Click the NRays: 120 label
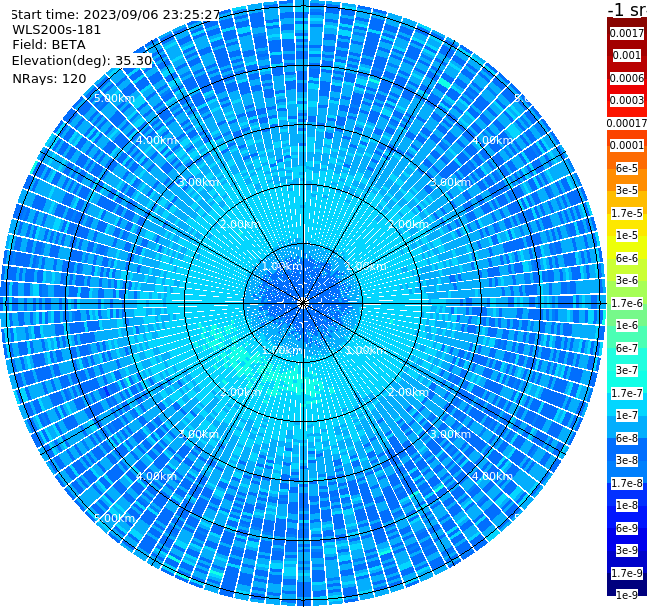This screenshot has width=647, height=607. (x=49, y=78)
